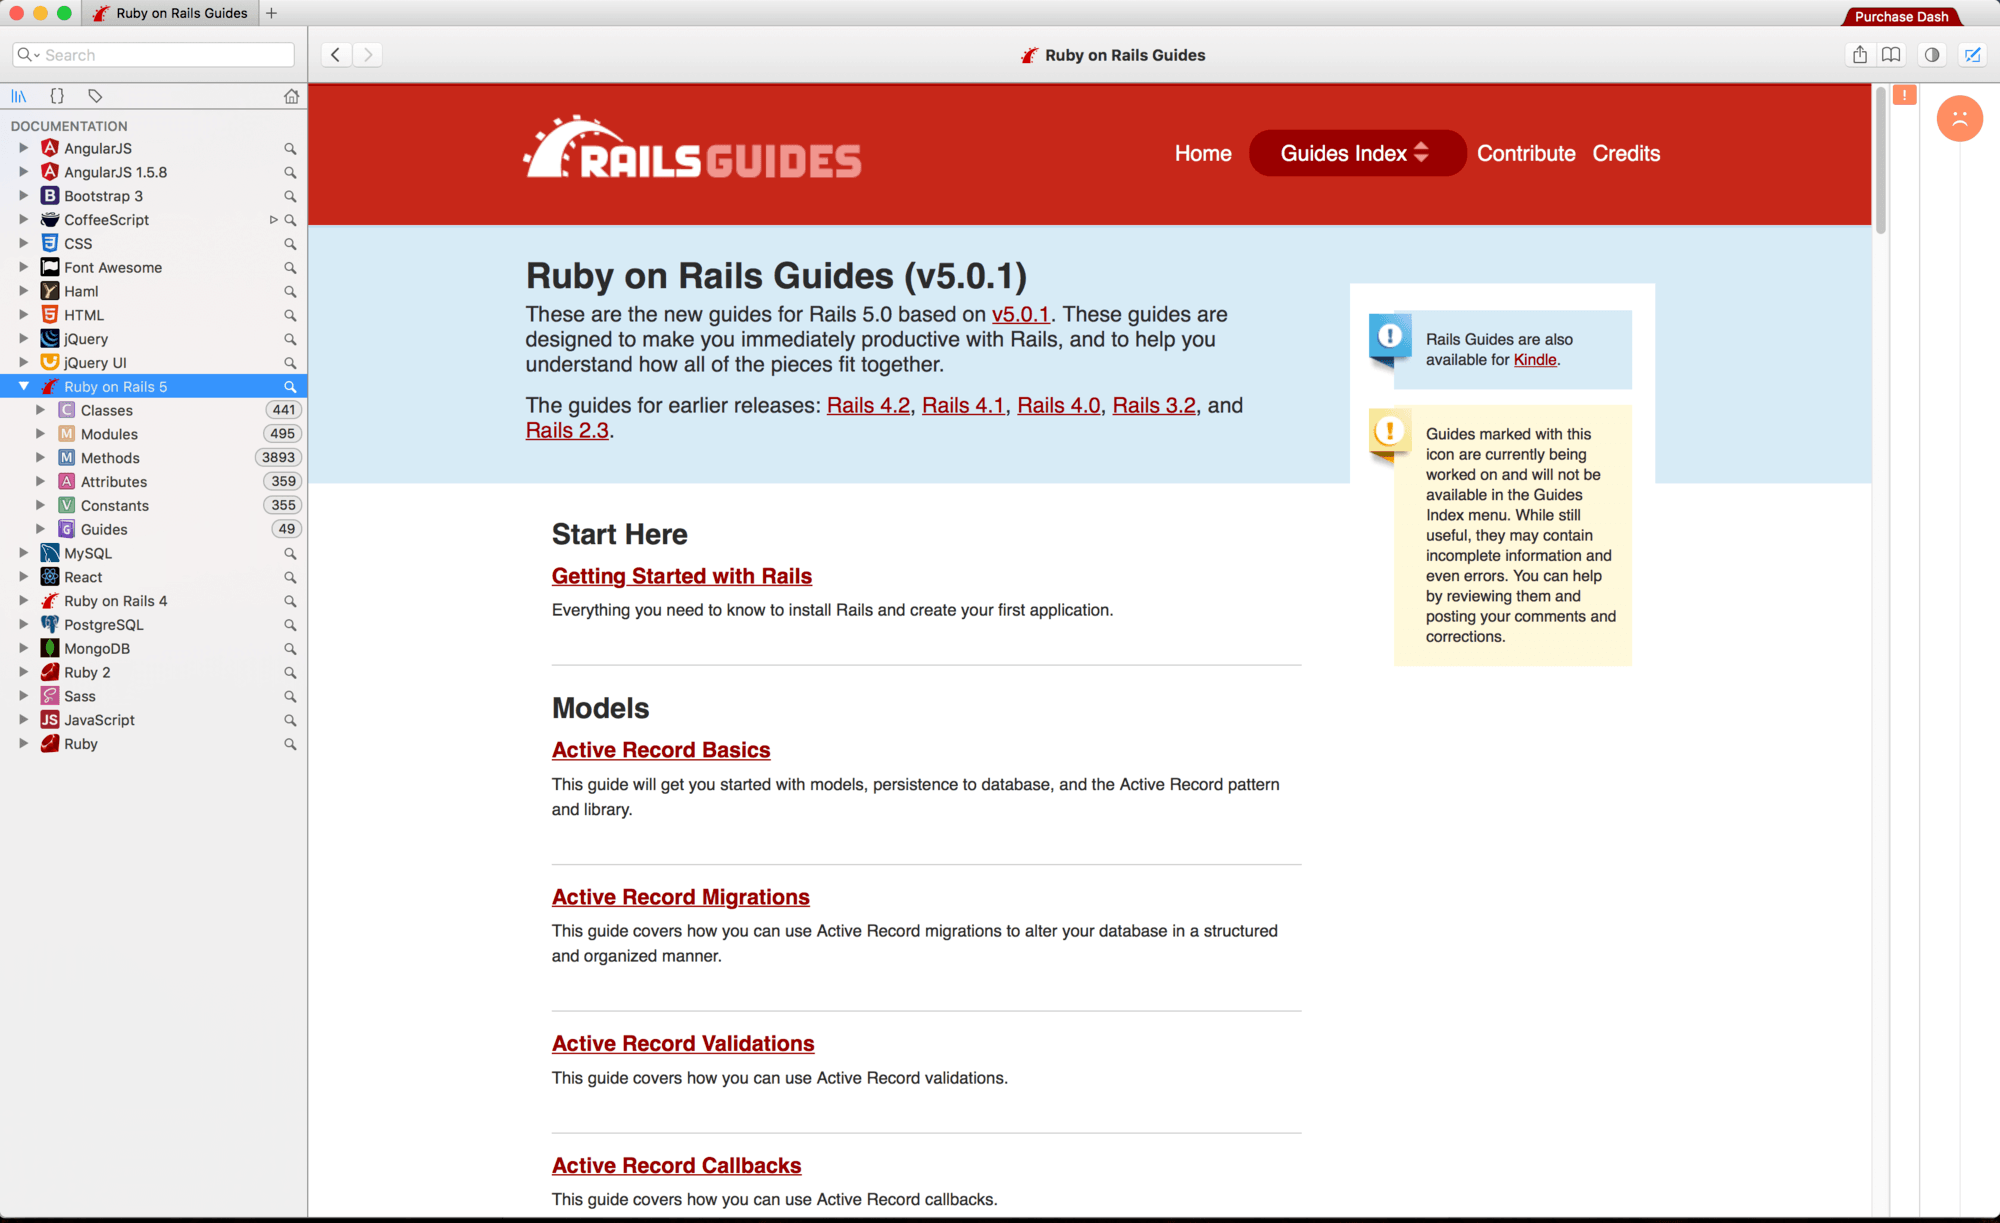
Task: Click the Purchase Dash button
Action: click(1901, 16)
